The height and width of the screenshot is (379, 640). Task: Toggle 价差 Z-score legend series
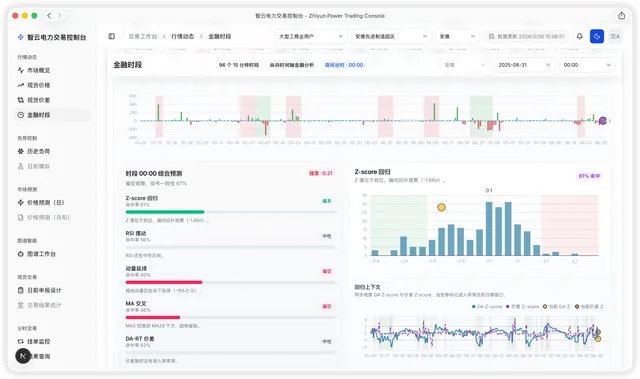[x=522, y=306]
